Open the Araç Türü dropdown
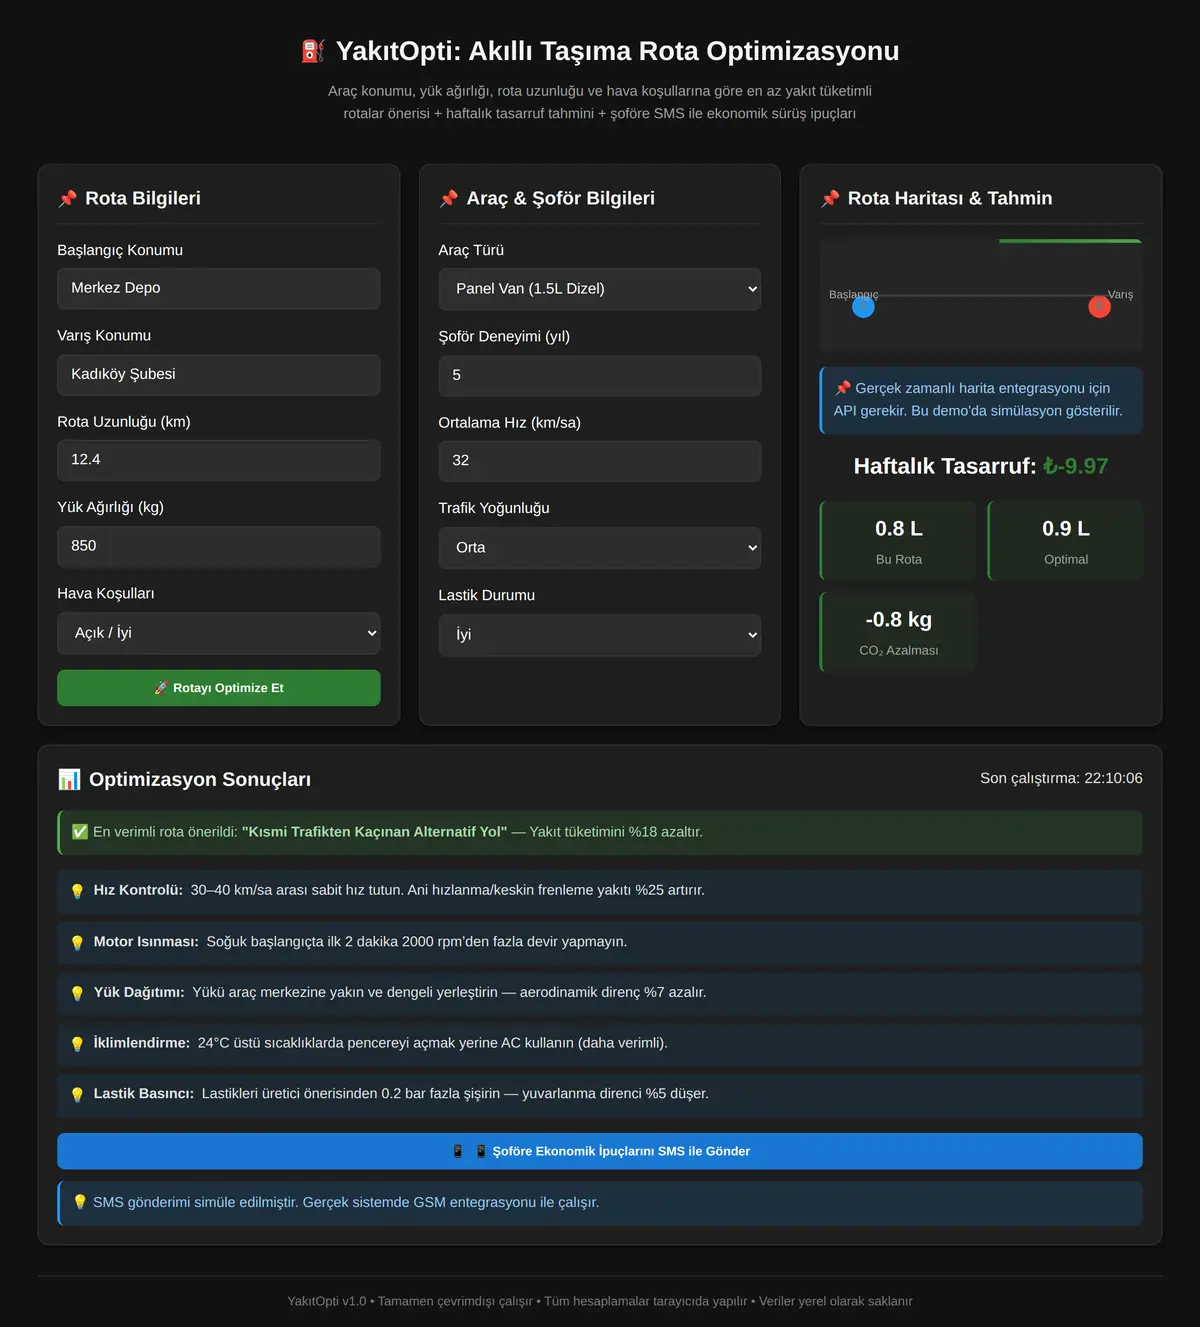The height and width of the screenshot is (1327, 1200). 600,289
